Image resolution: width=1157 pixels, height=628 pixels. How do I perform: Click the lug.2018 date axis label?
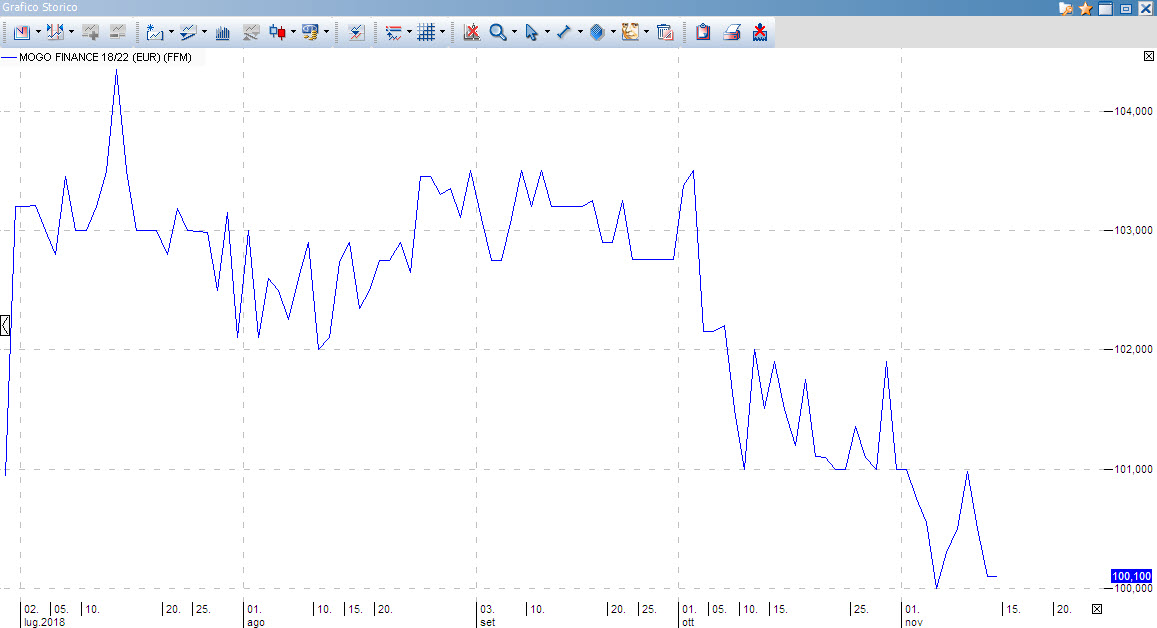click(44, 622)
